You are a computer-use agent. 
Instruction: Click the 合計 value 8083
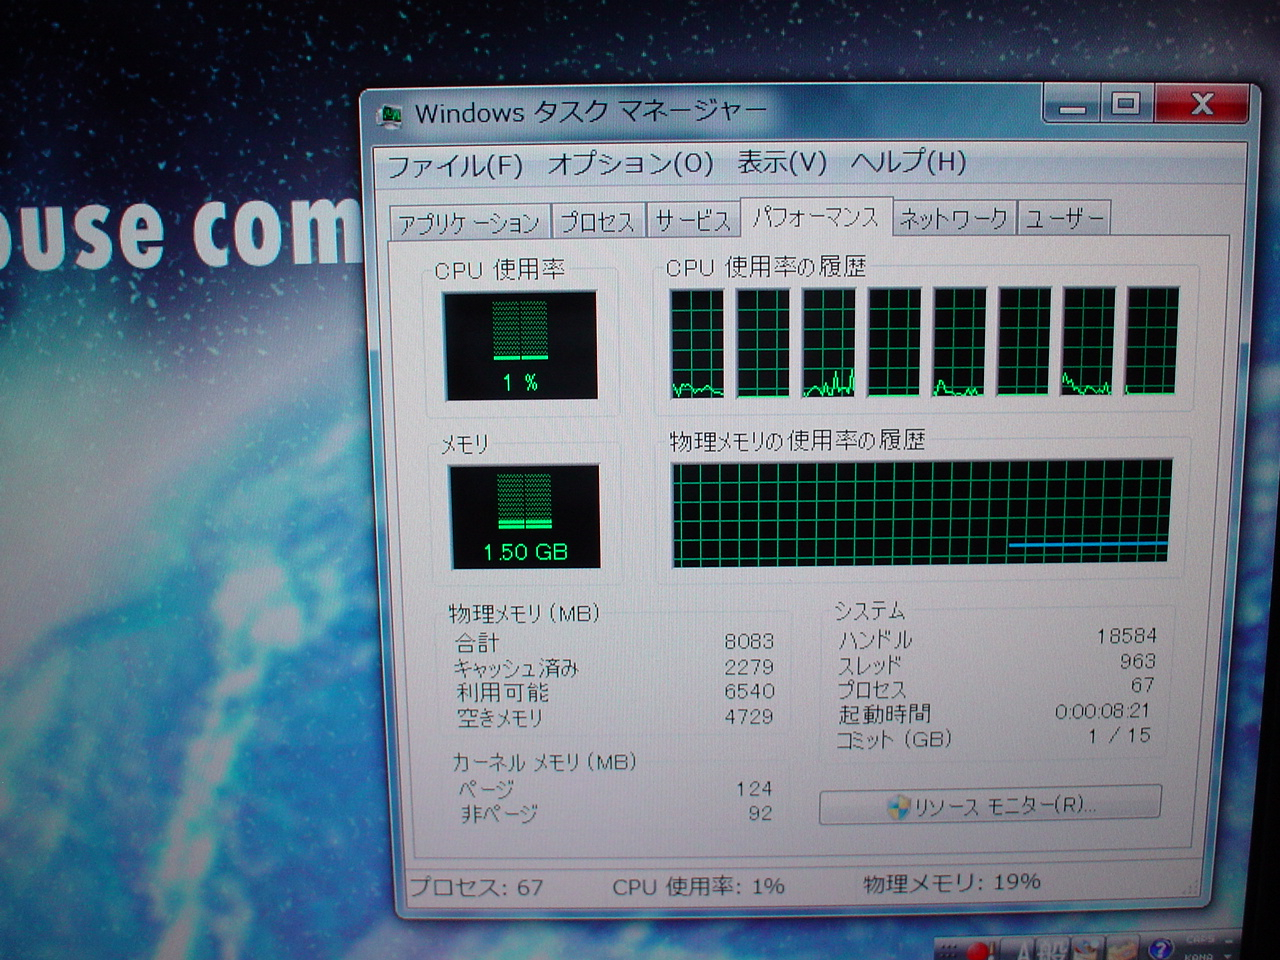click(749, 641)
